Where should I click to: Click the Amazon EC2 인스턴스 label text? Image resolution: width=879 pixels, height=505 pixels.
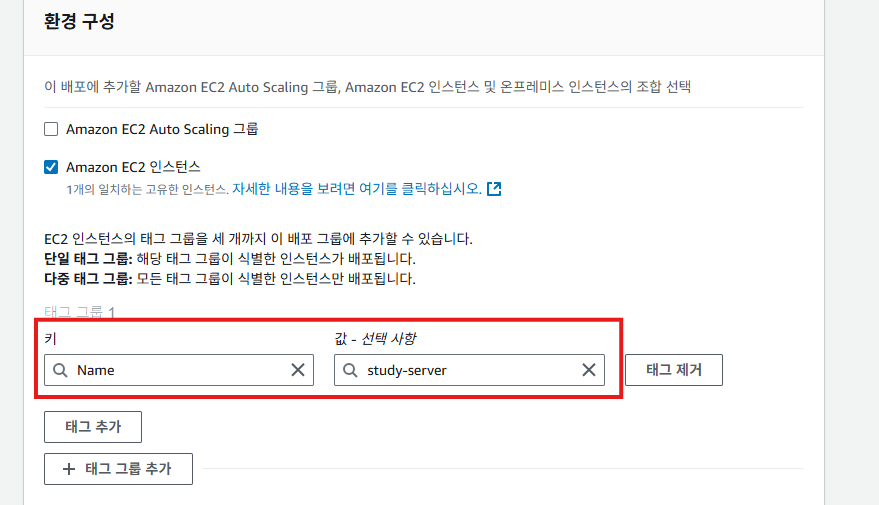(x=134, y=167)
